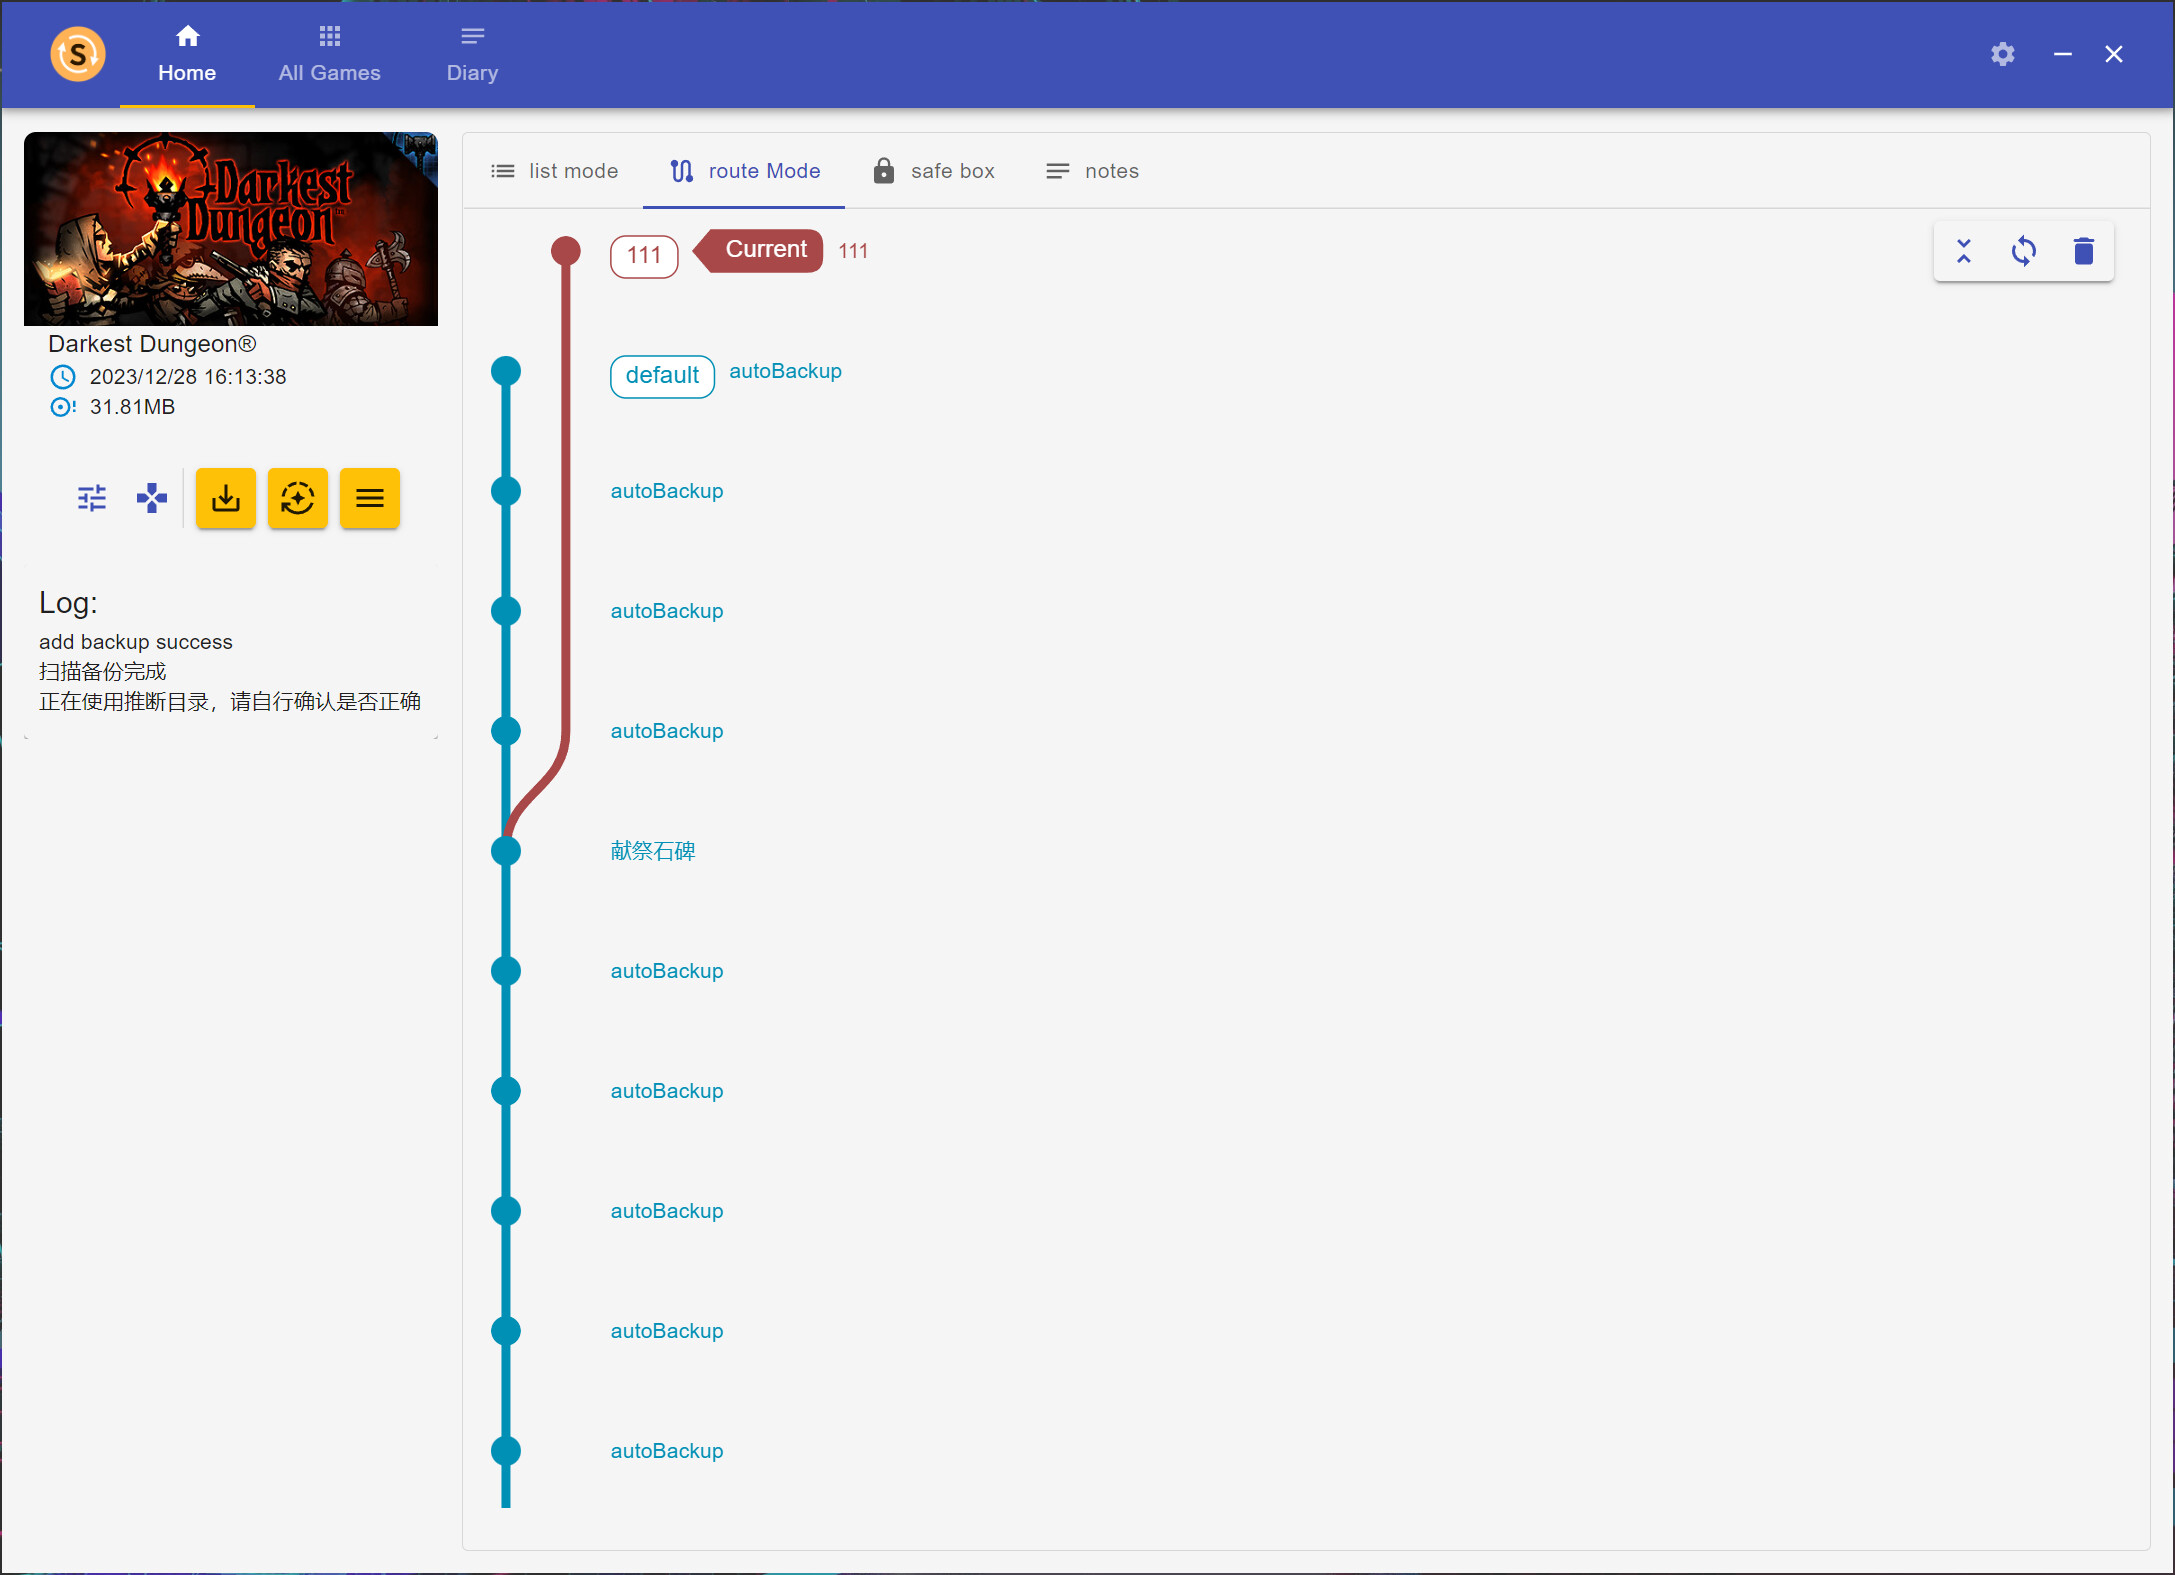Select the route Mode view
The width and height of the screenshot is (2175, 1575).
744,171
